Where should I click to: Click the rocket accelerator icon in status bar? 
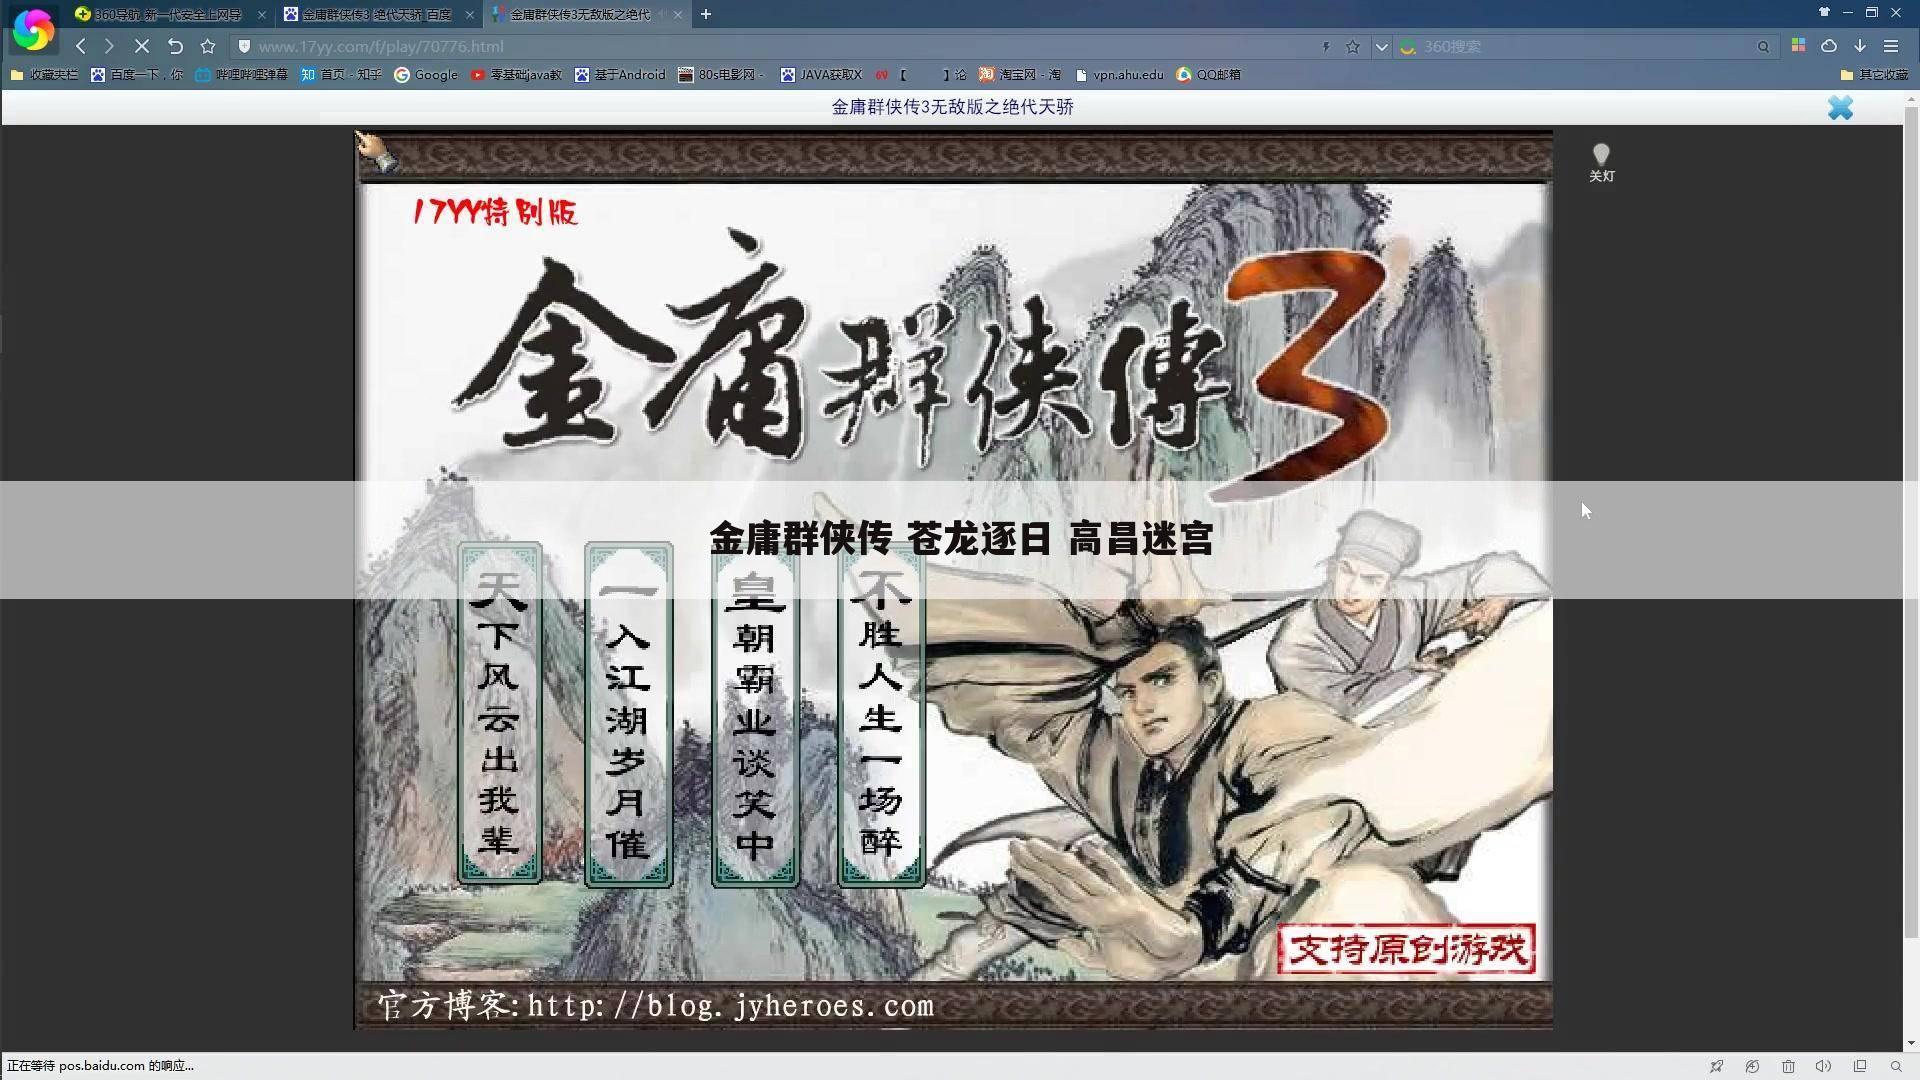click(1716, 1066)
